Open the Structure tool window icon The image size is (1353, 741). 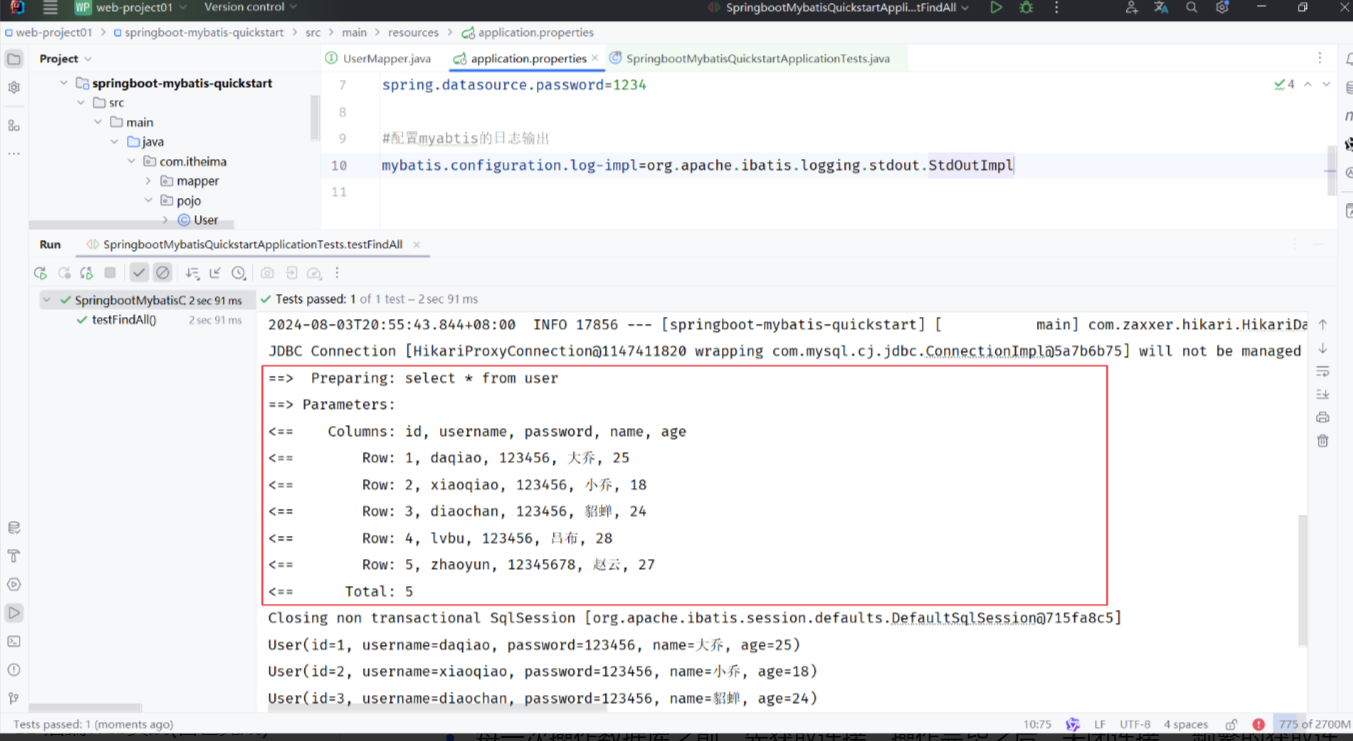(x=14, y=126)
